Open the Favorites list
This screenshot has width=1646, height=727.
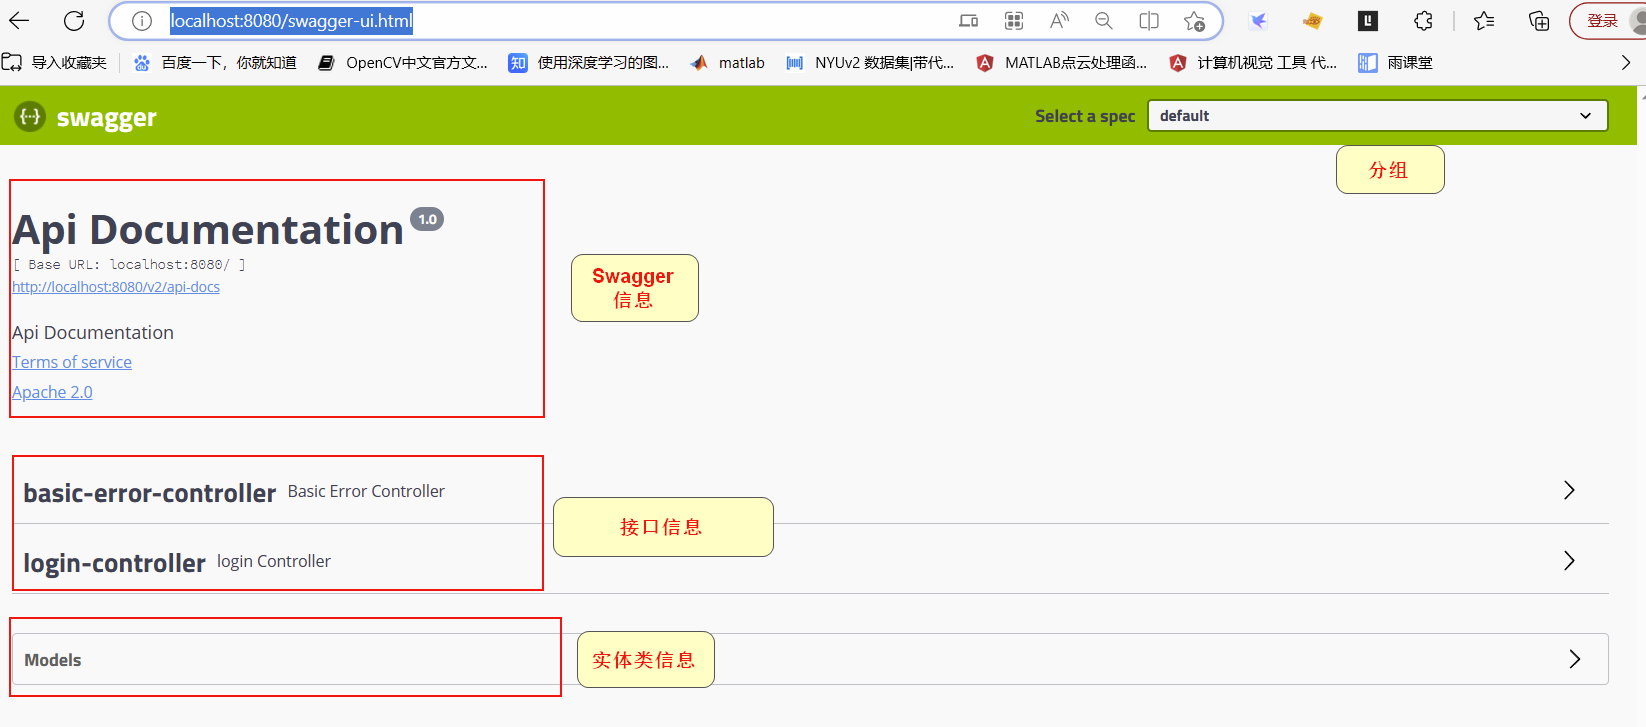(1485, 20)
